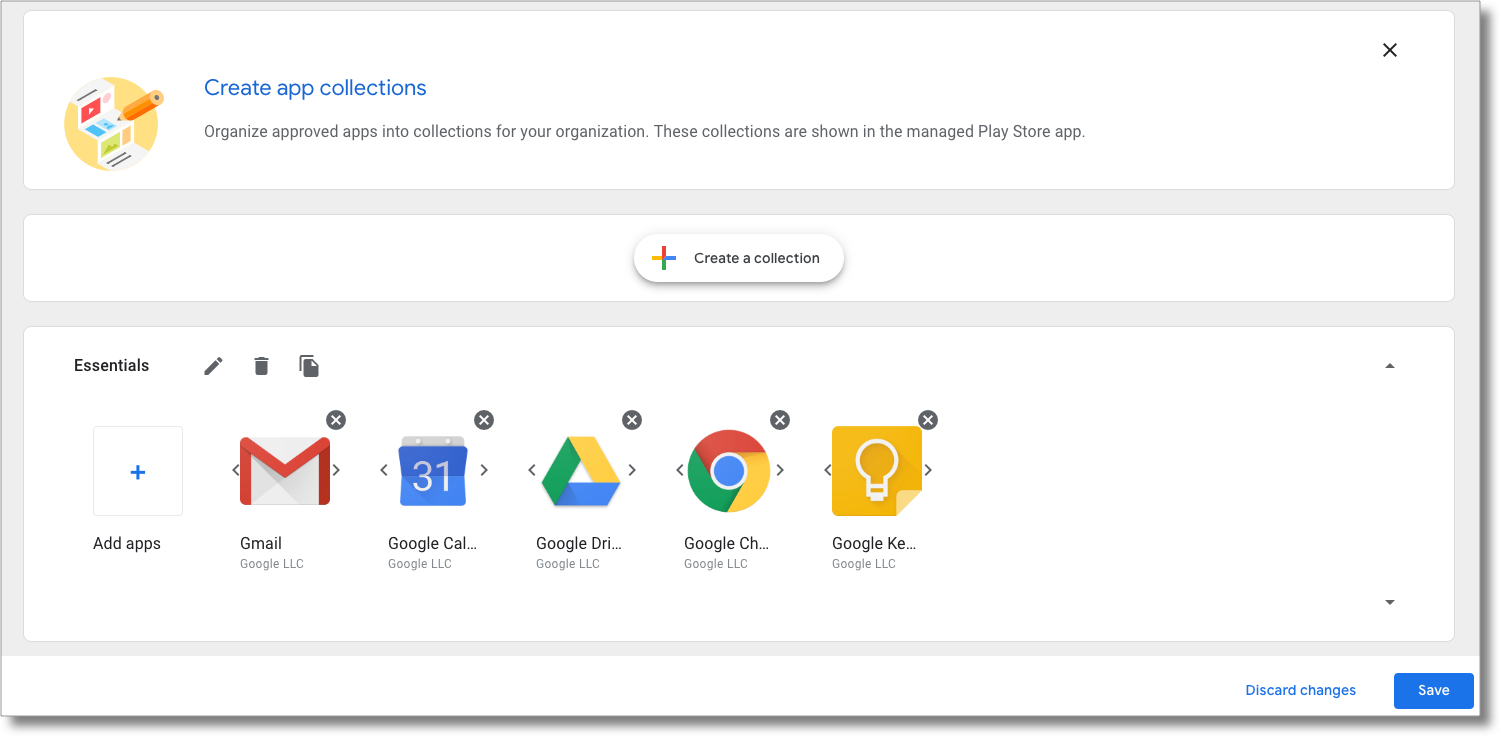Open the Gmail app icon
Image resolution: width=1501 pixels, height=737 pixels.
[285, 470]
